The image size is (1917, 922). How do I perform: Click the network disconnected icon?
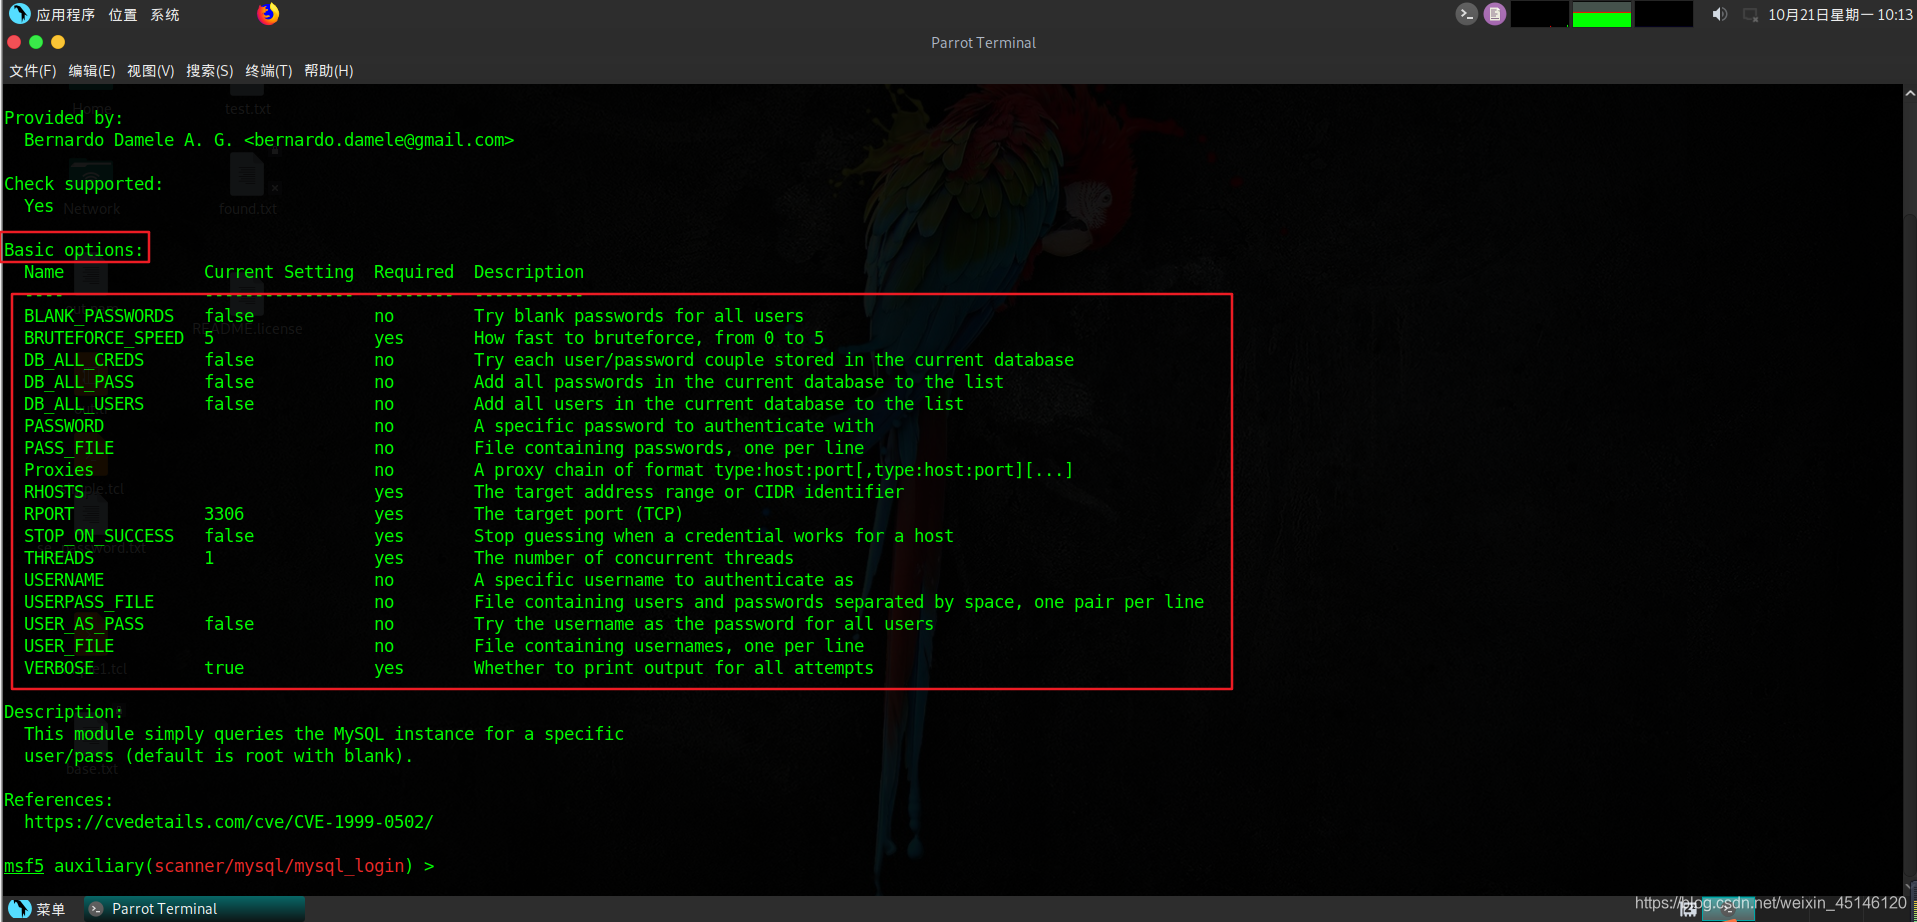1750,15
